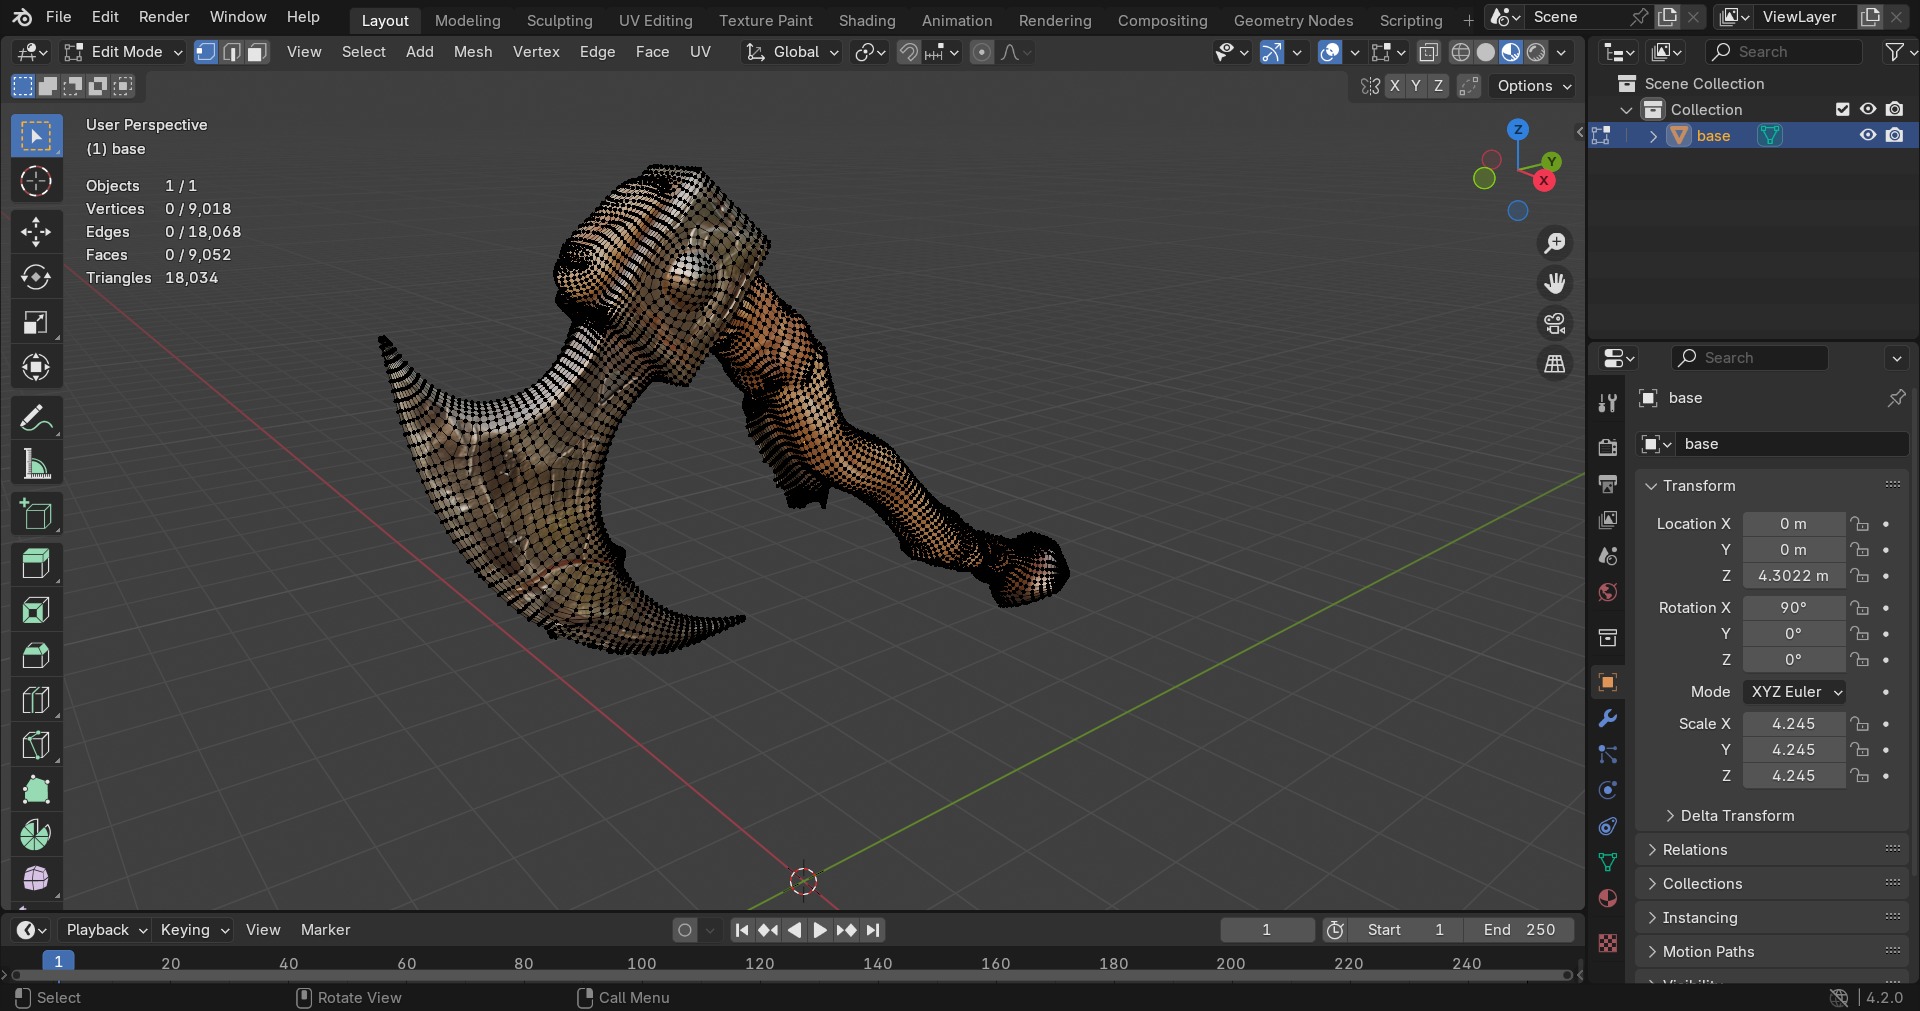The height and width of the screenshot is (1011, 1920).
Task: Disable base object in renders
Action: point(1895,135)
